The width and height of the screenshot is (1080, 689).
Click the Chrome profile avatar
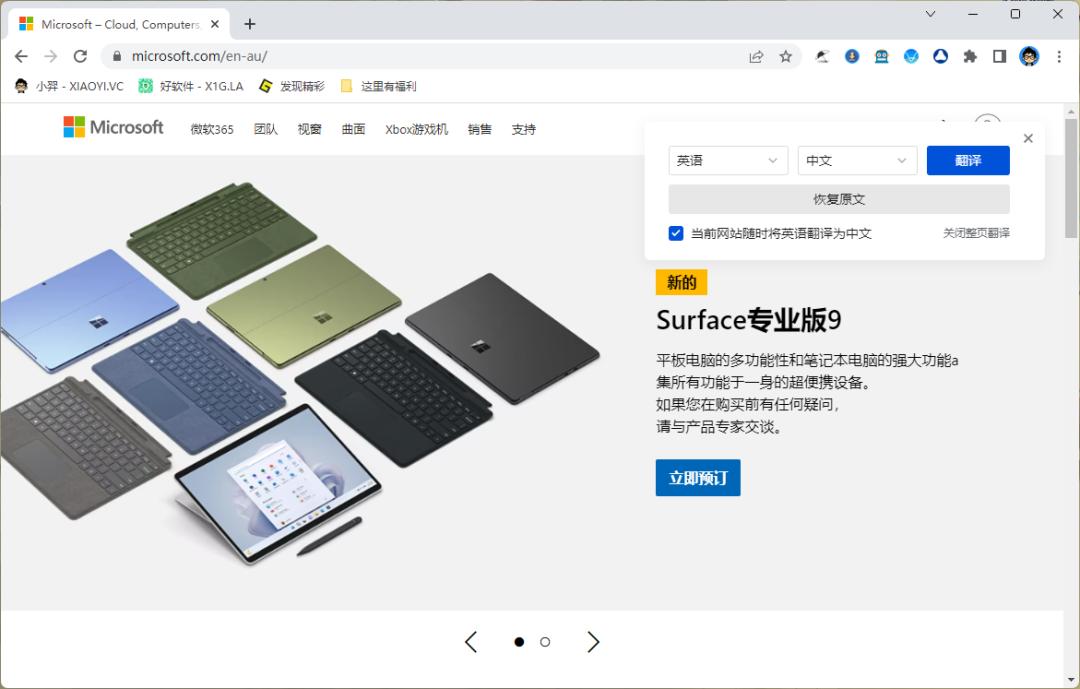click(x=1029, y=57)
